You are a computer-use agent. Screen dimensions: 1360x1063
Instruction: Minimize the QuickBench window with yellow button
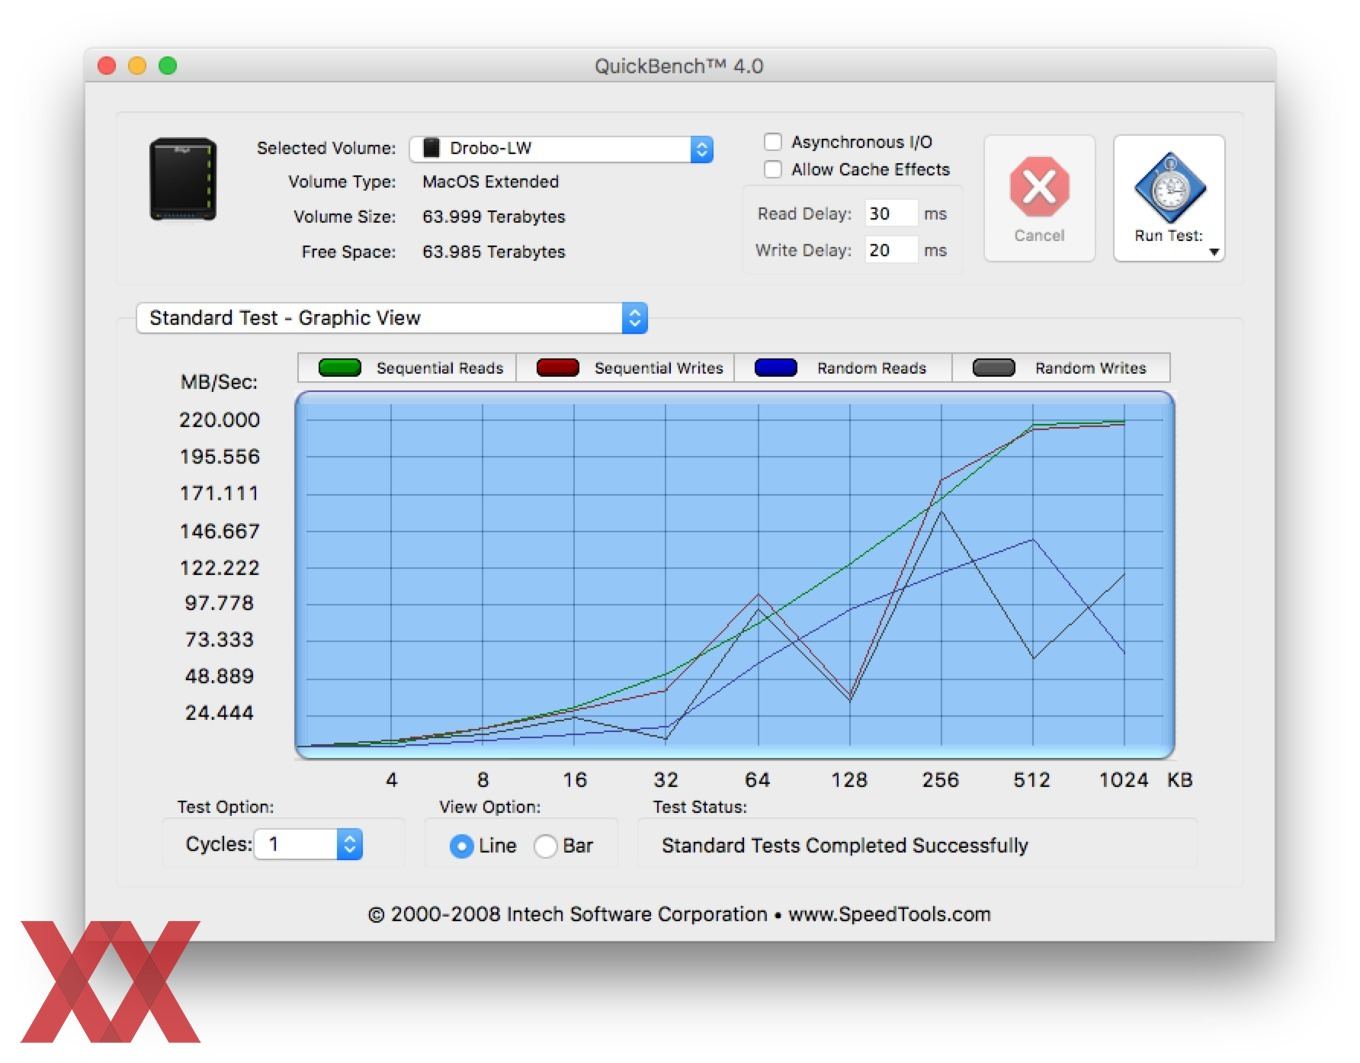(137, 66)
